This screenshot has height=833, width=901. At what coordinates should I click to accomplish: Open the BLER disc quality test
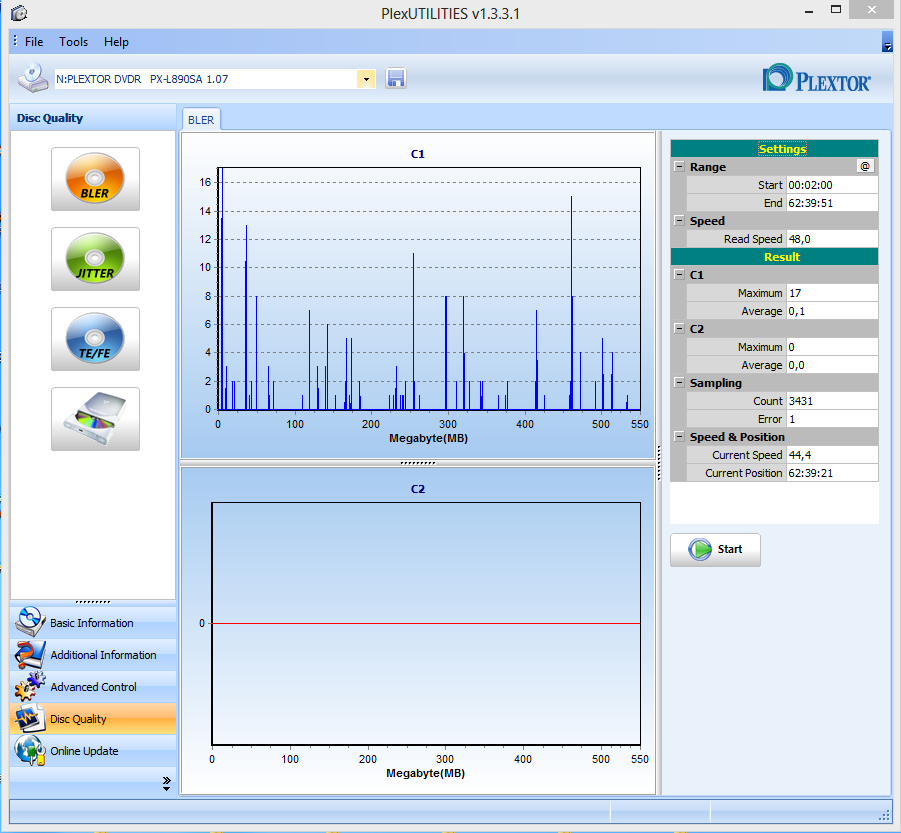click(95, 179)
